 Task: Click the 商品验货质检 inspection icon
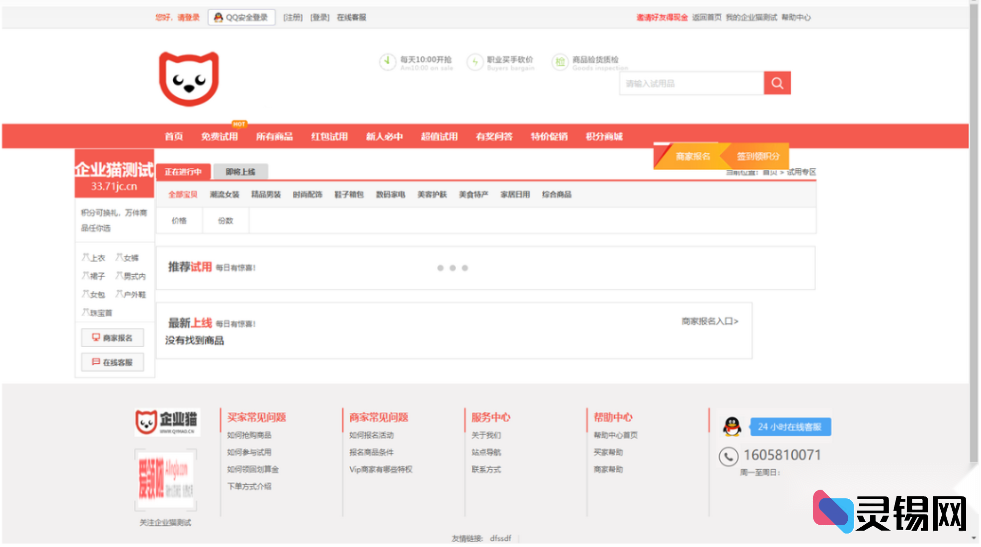click(559, 61)
